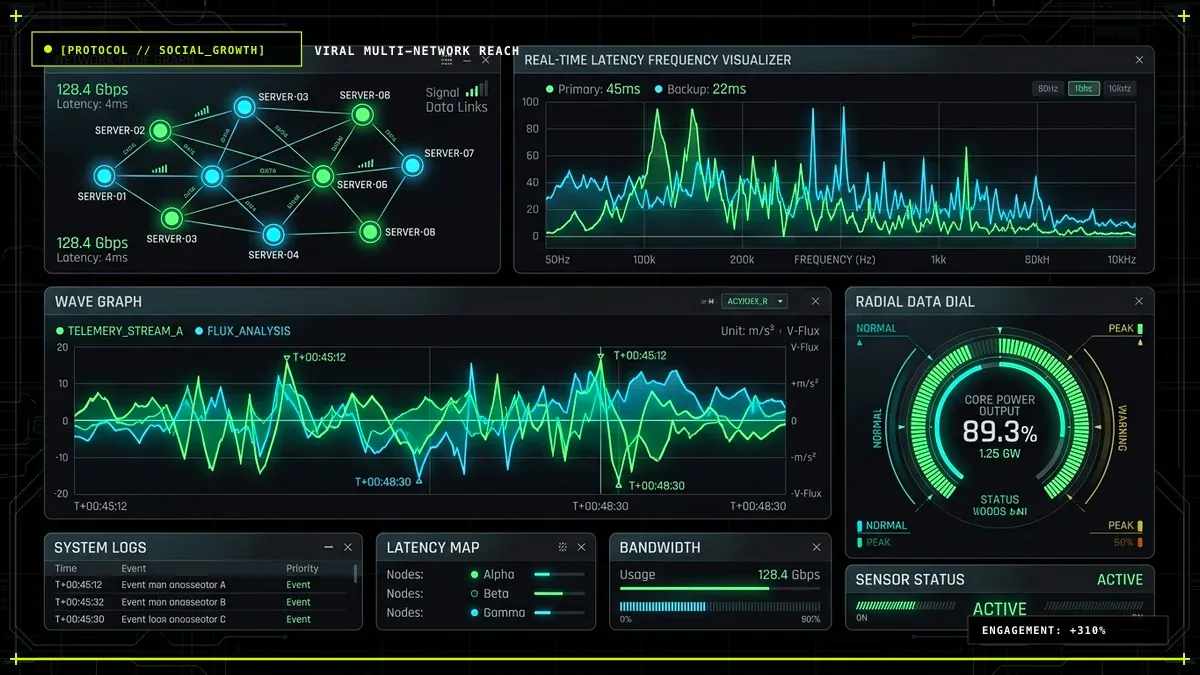Select the SERVER-04 node
Image resolution: width=1200 pixels, height=675 pixels.
(x=273, y=235)
